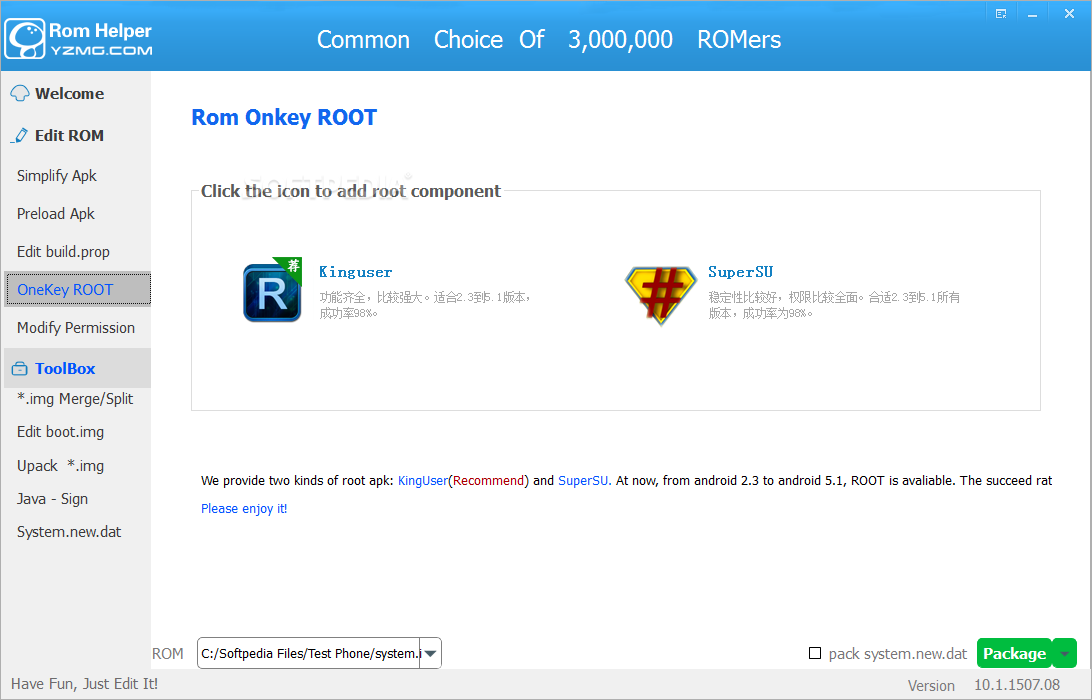
Task: Click the ROM label beside path field
Action: tap(168, 653)
